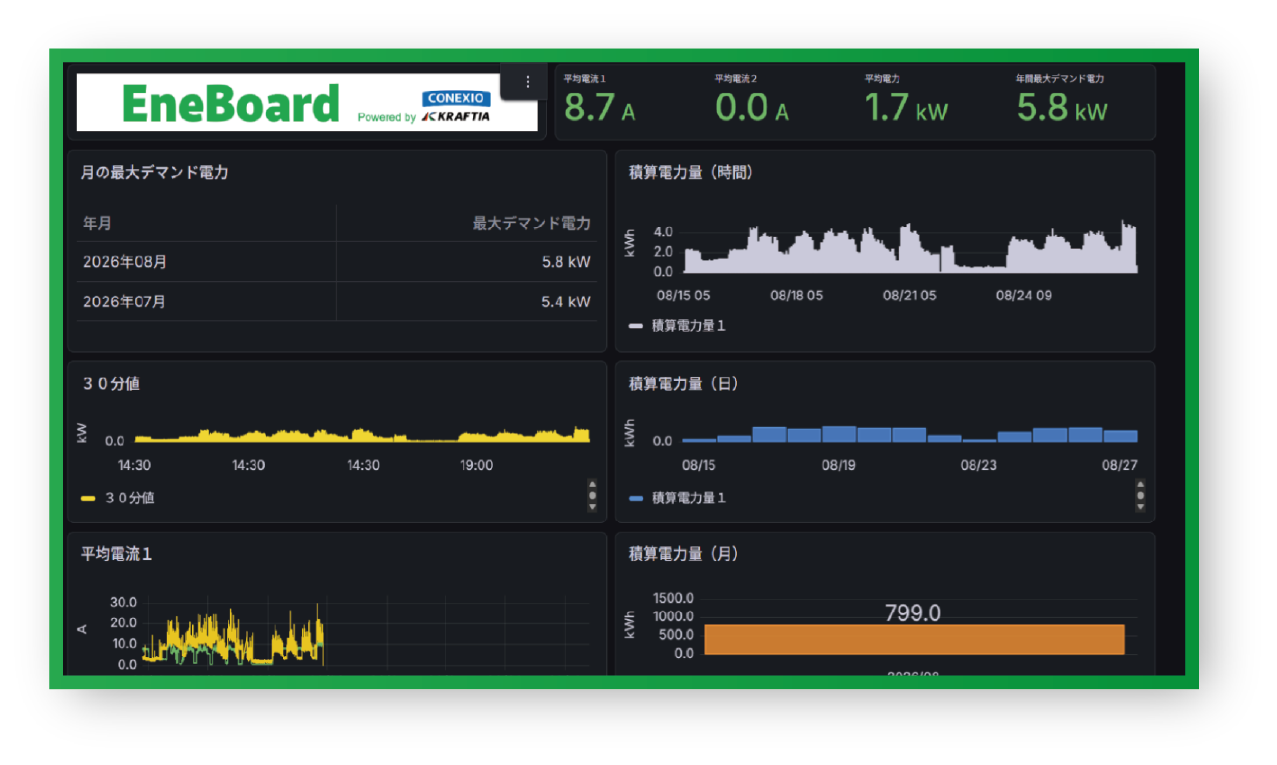Toggle the 積算電力量1 legend in the daily chart
Viewport: 1277px width, 765px height.
coord(689,497)
